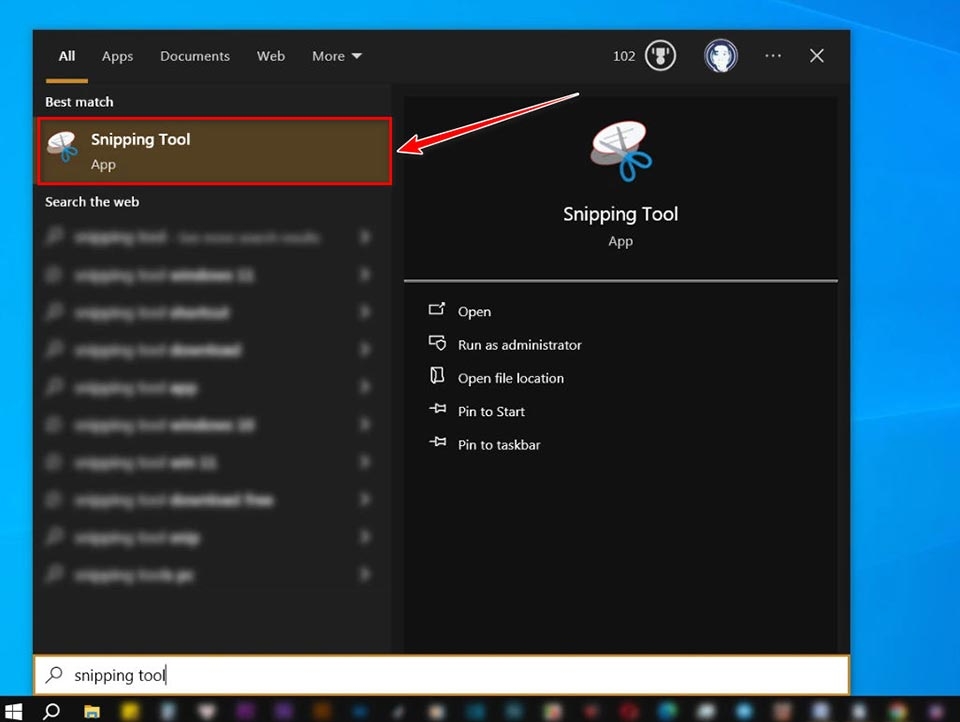The width and height of the screenshot is (960, 722).
Task: Expand the last web suggestion chevron
Action: tap(365, 574)
